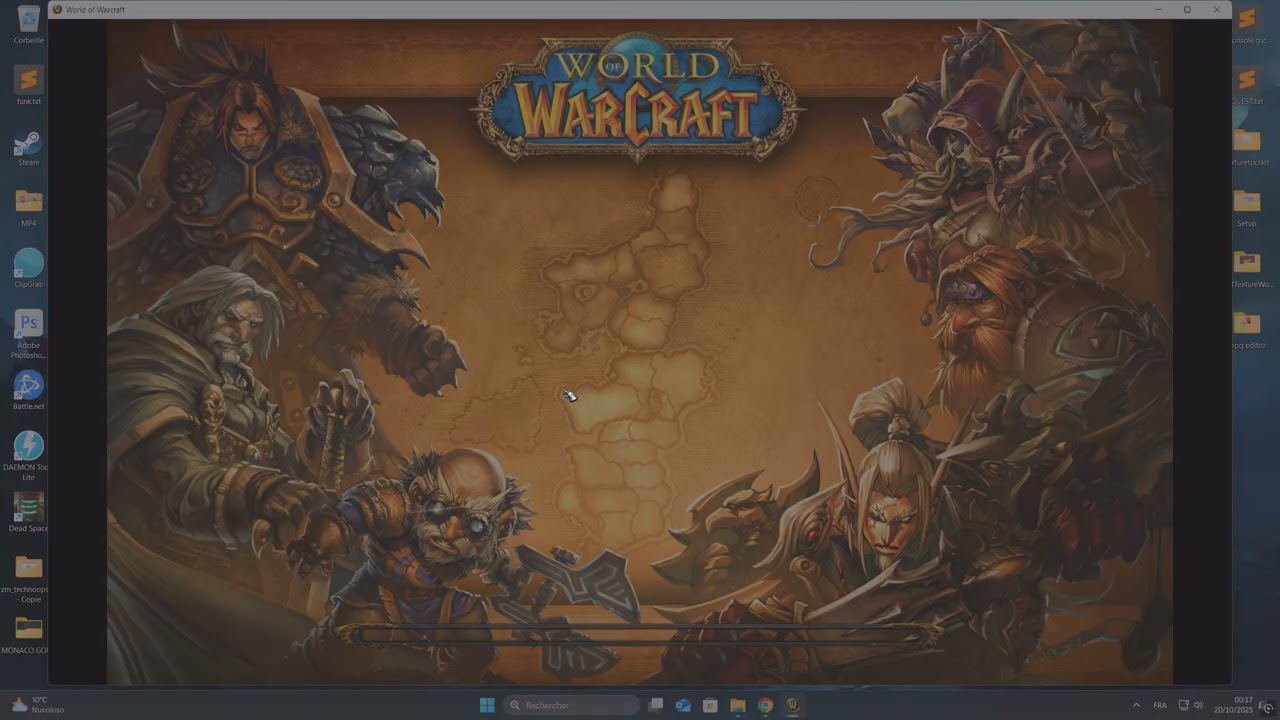Click the Rechercher taskbar search box
The image size is (1280, 720).
(x=571, y=705)
